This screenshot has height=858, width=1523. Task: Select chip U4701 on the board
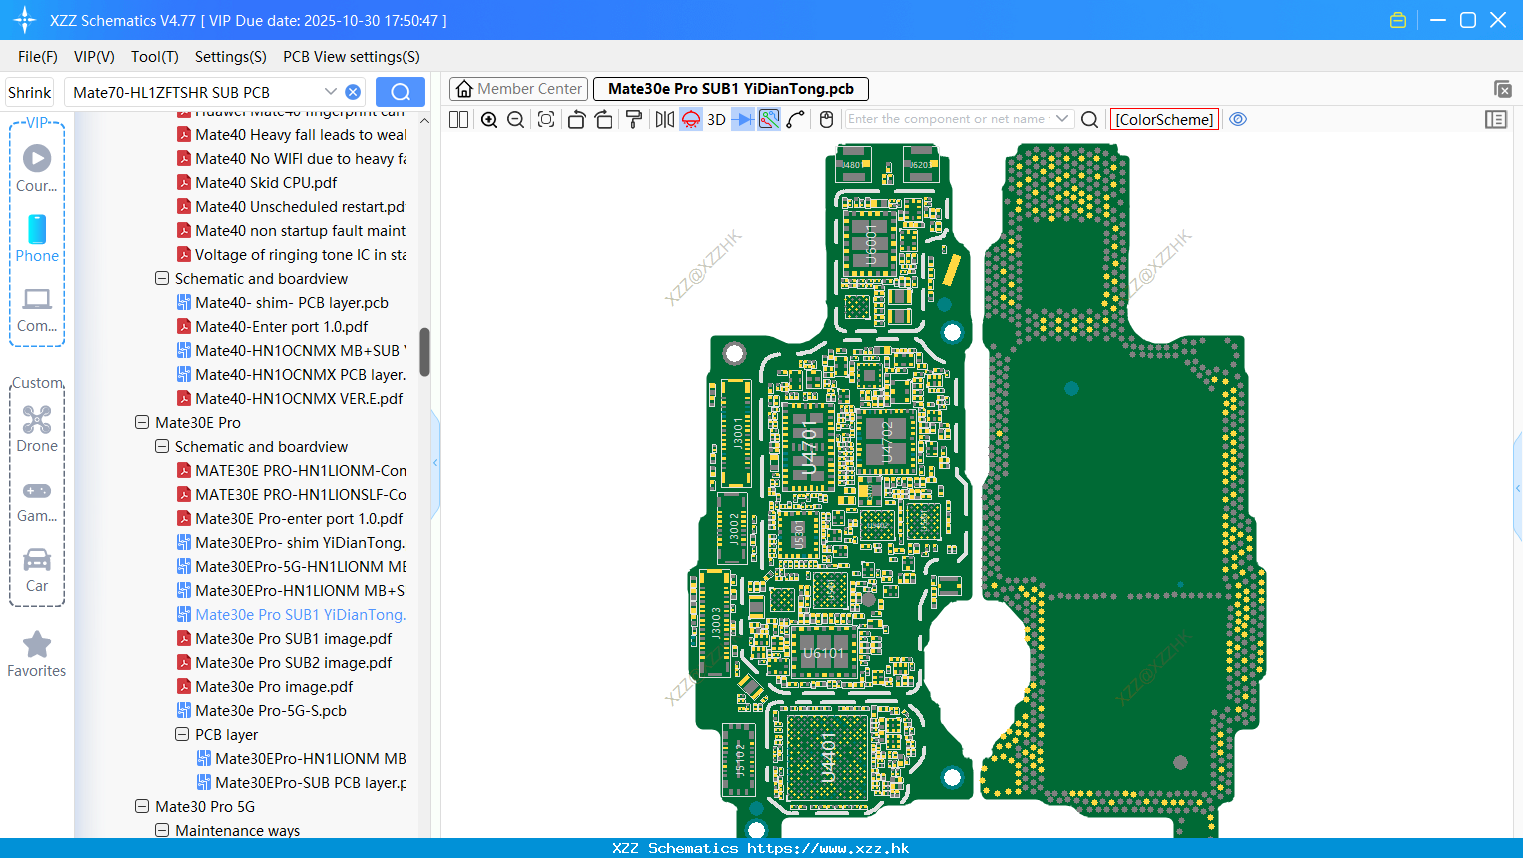click(808, 448)
